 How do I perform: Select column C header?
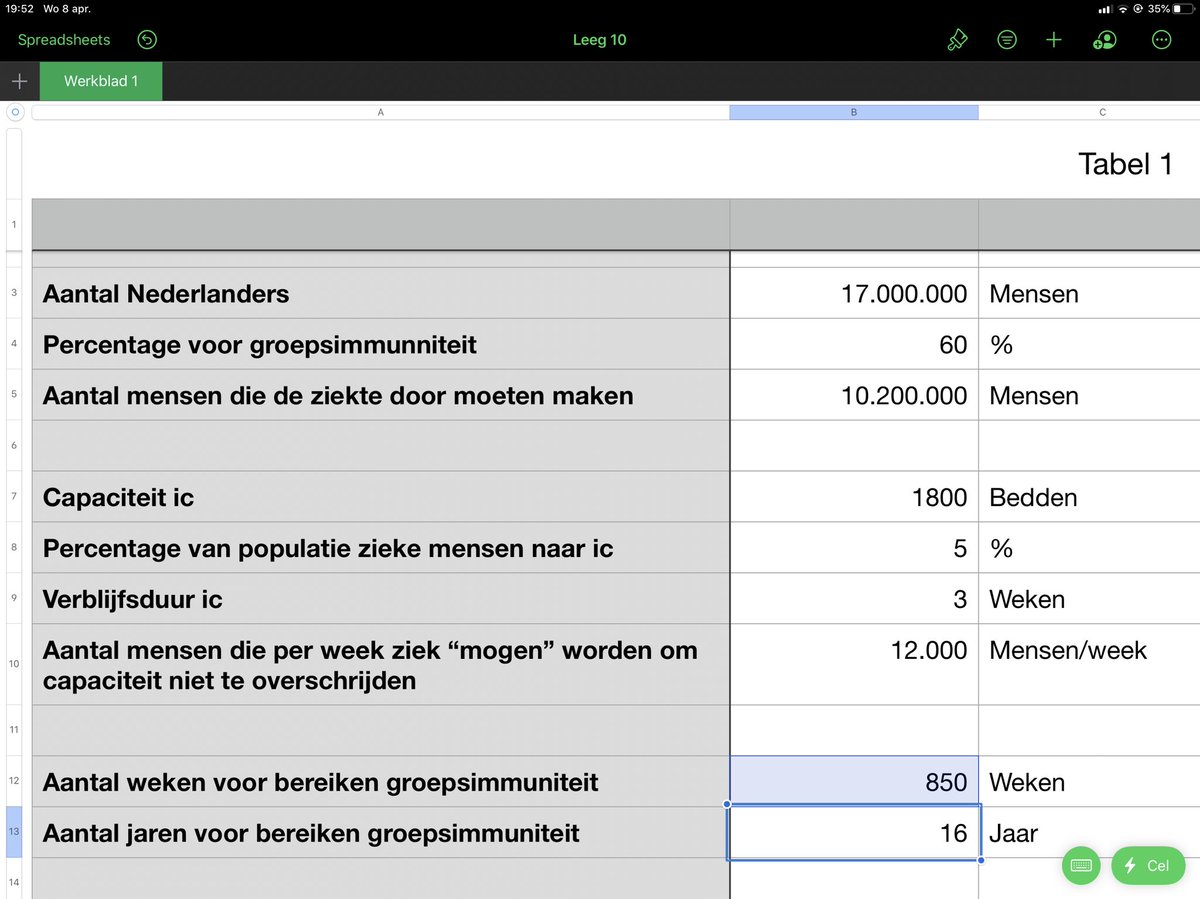tap(1090, 113)
